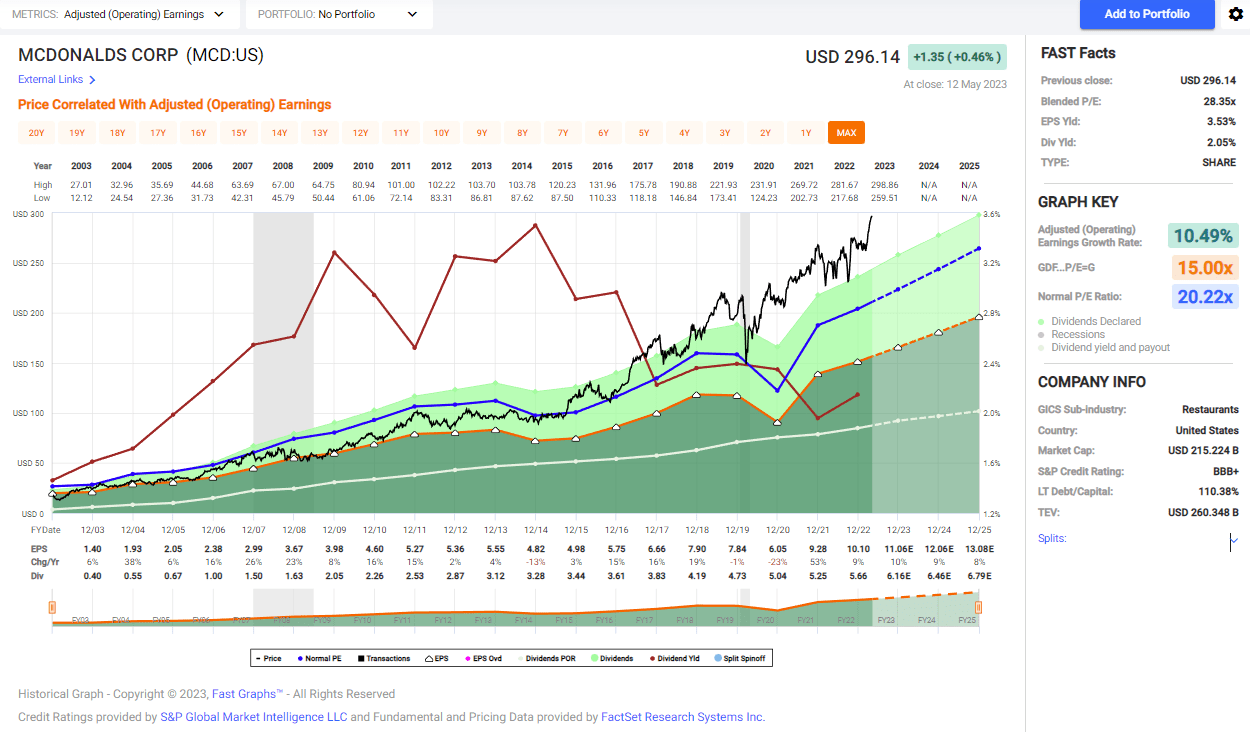
Task: Select the 18Y time range
Action: pyautogui.click(x=117, y=133)
